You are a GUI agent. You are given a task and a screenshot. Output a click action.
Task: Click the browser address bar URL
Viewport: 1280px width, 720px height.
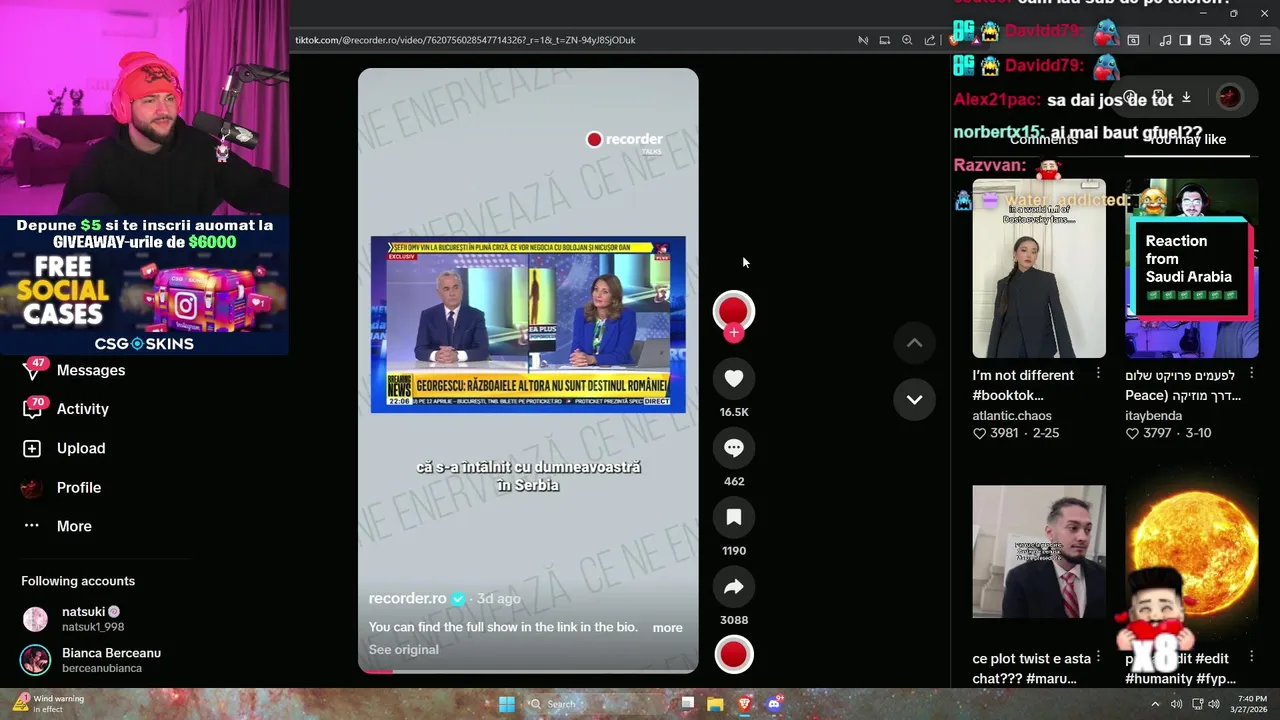pyautogui.click(x=465, y=40)
